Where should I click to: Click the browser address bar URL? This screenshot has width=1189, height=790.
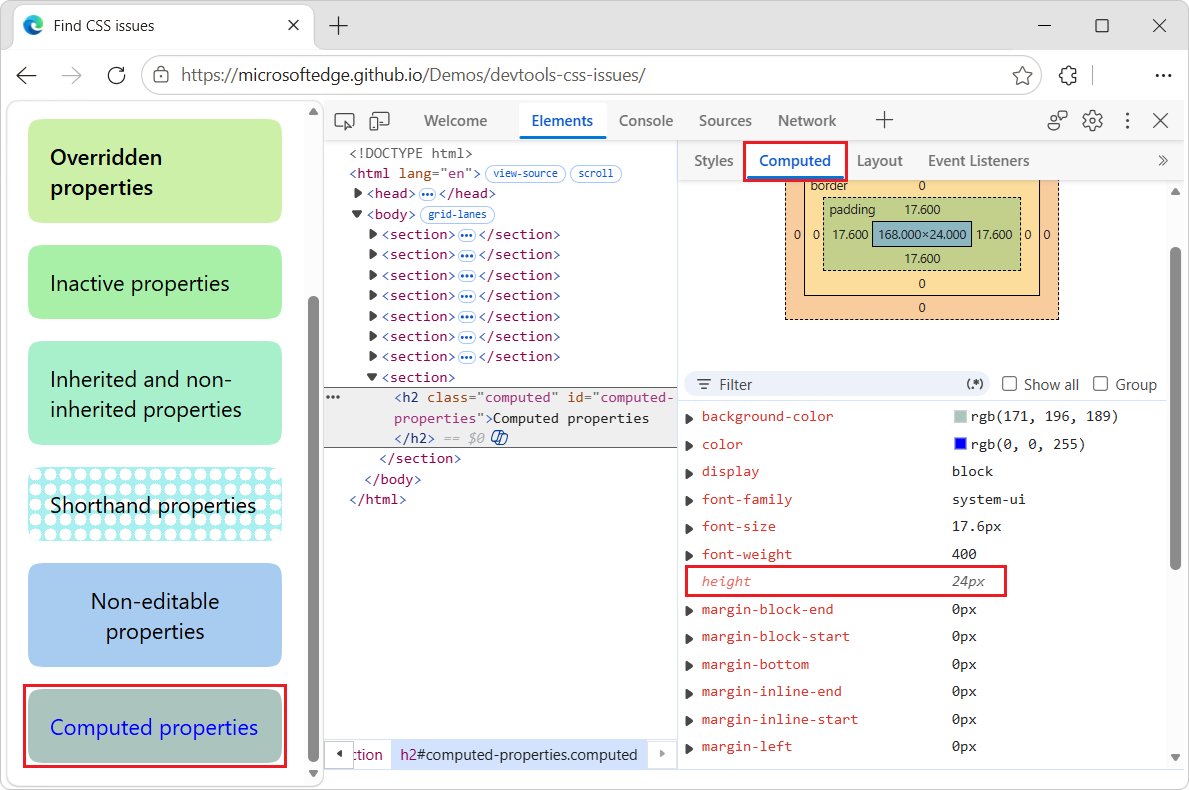413,75
